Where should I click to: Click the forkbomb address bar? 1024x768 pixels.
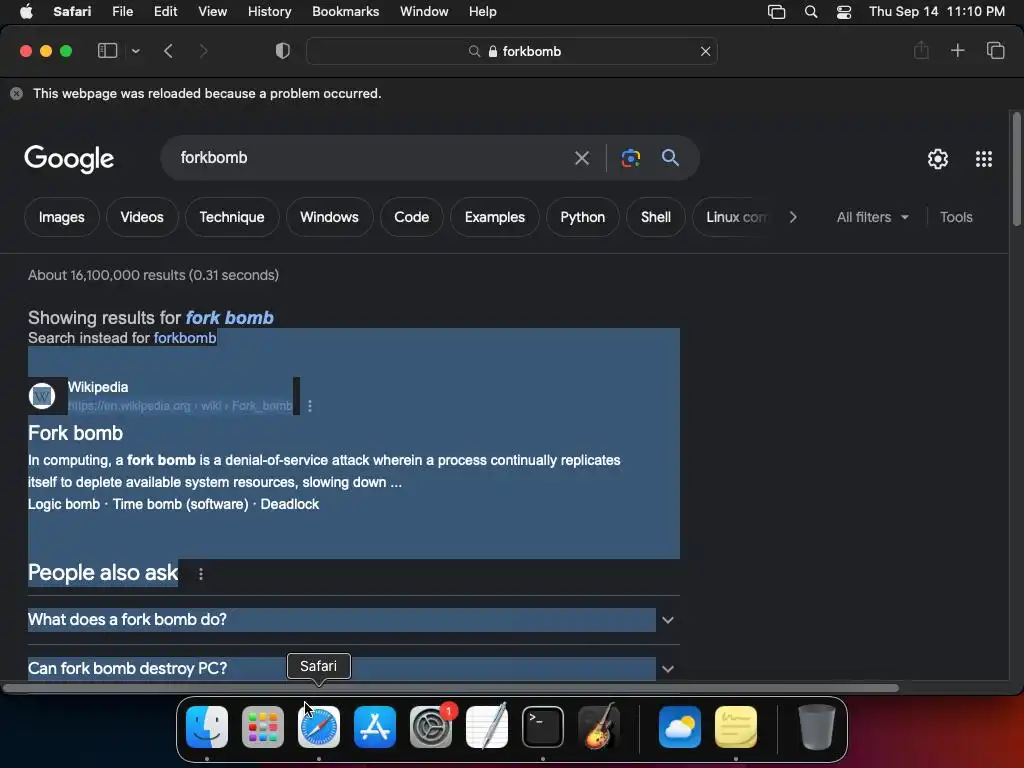click(512, 51)
